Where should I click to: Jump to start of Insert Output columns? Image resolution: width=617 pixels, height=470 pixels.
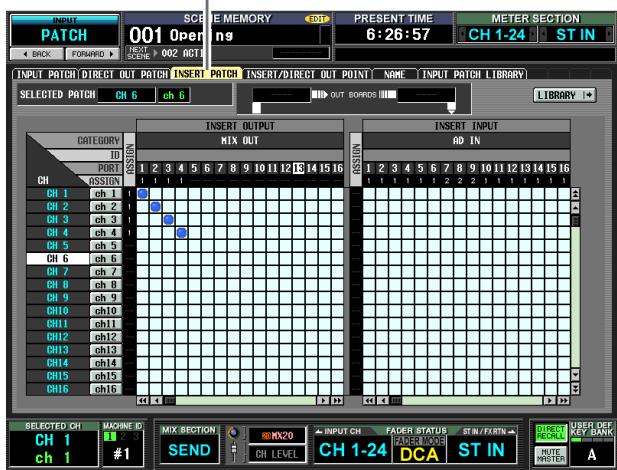142,401
